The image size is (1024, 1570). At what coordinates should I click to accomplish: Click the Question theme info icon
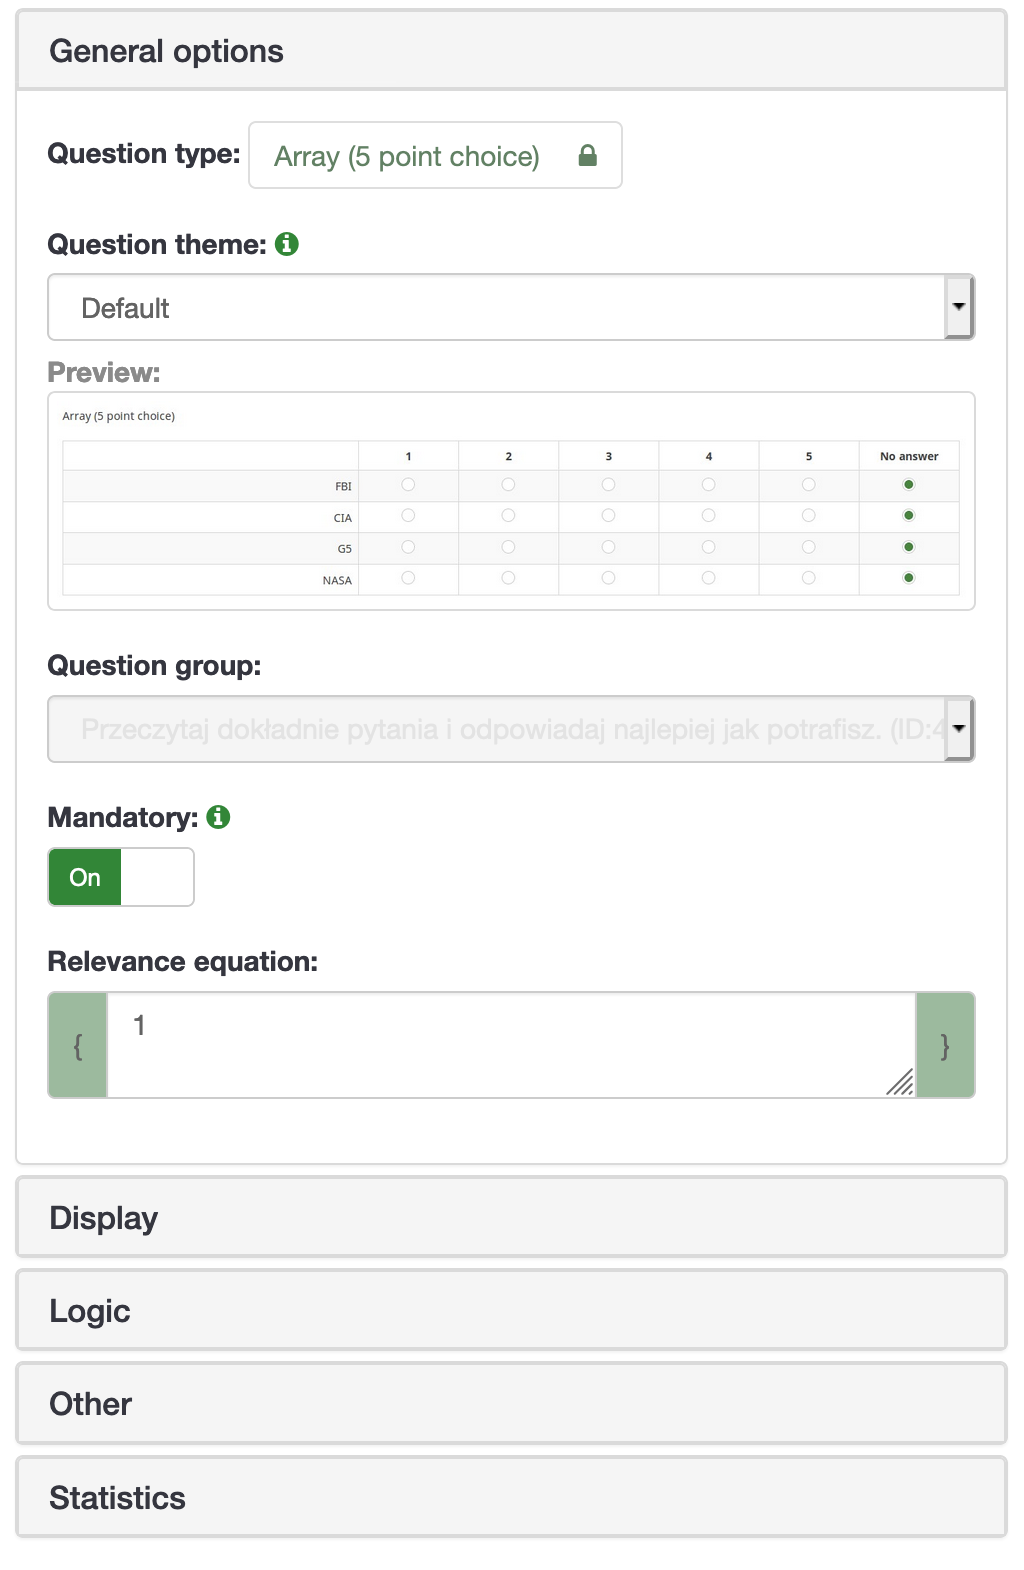tap(287, 244)
